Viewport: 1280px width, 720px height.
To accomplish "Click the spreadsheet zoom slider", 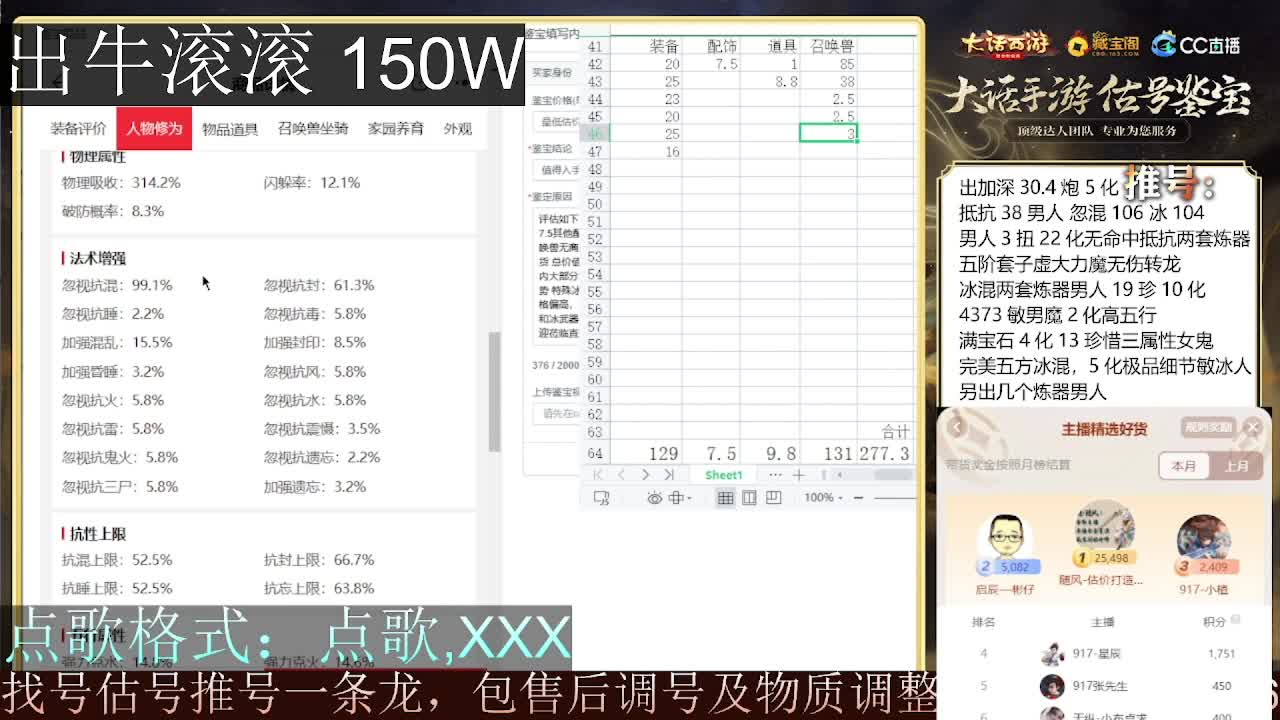I will tap(894, 498).
